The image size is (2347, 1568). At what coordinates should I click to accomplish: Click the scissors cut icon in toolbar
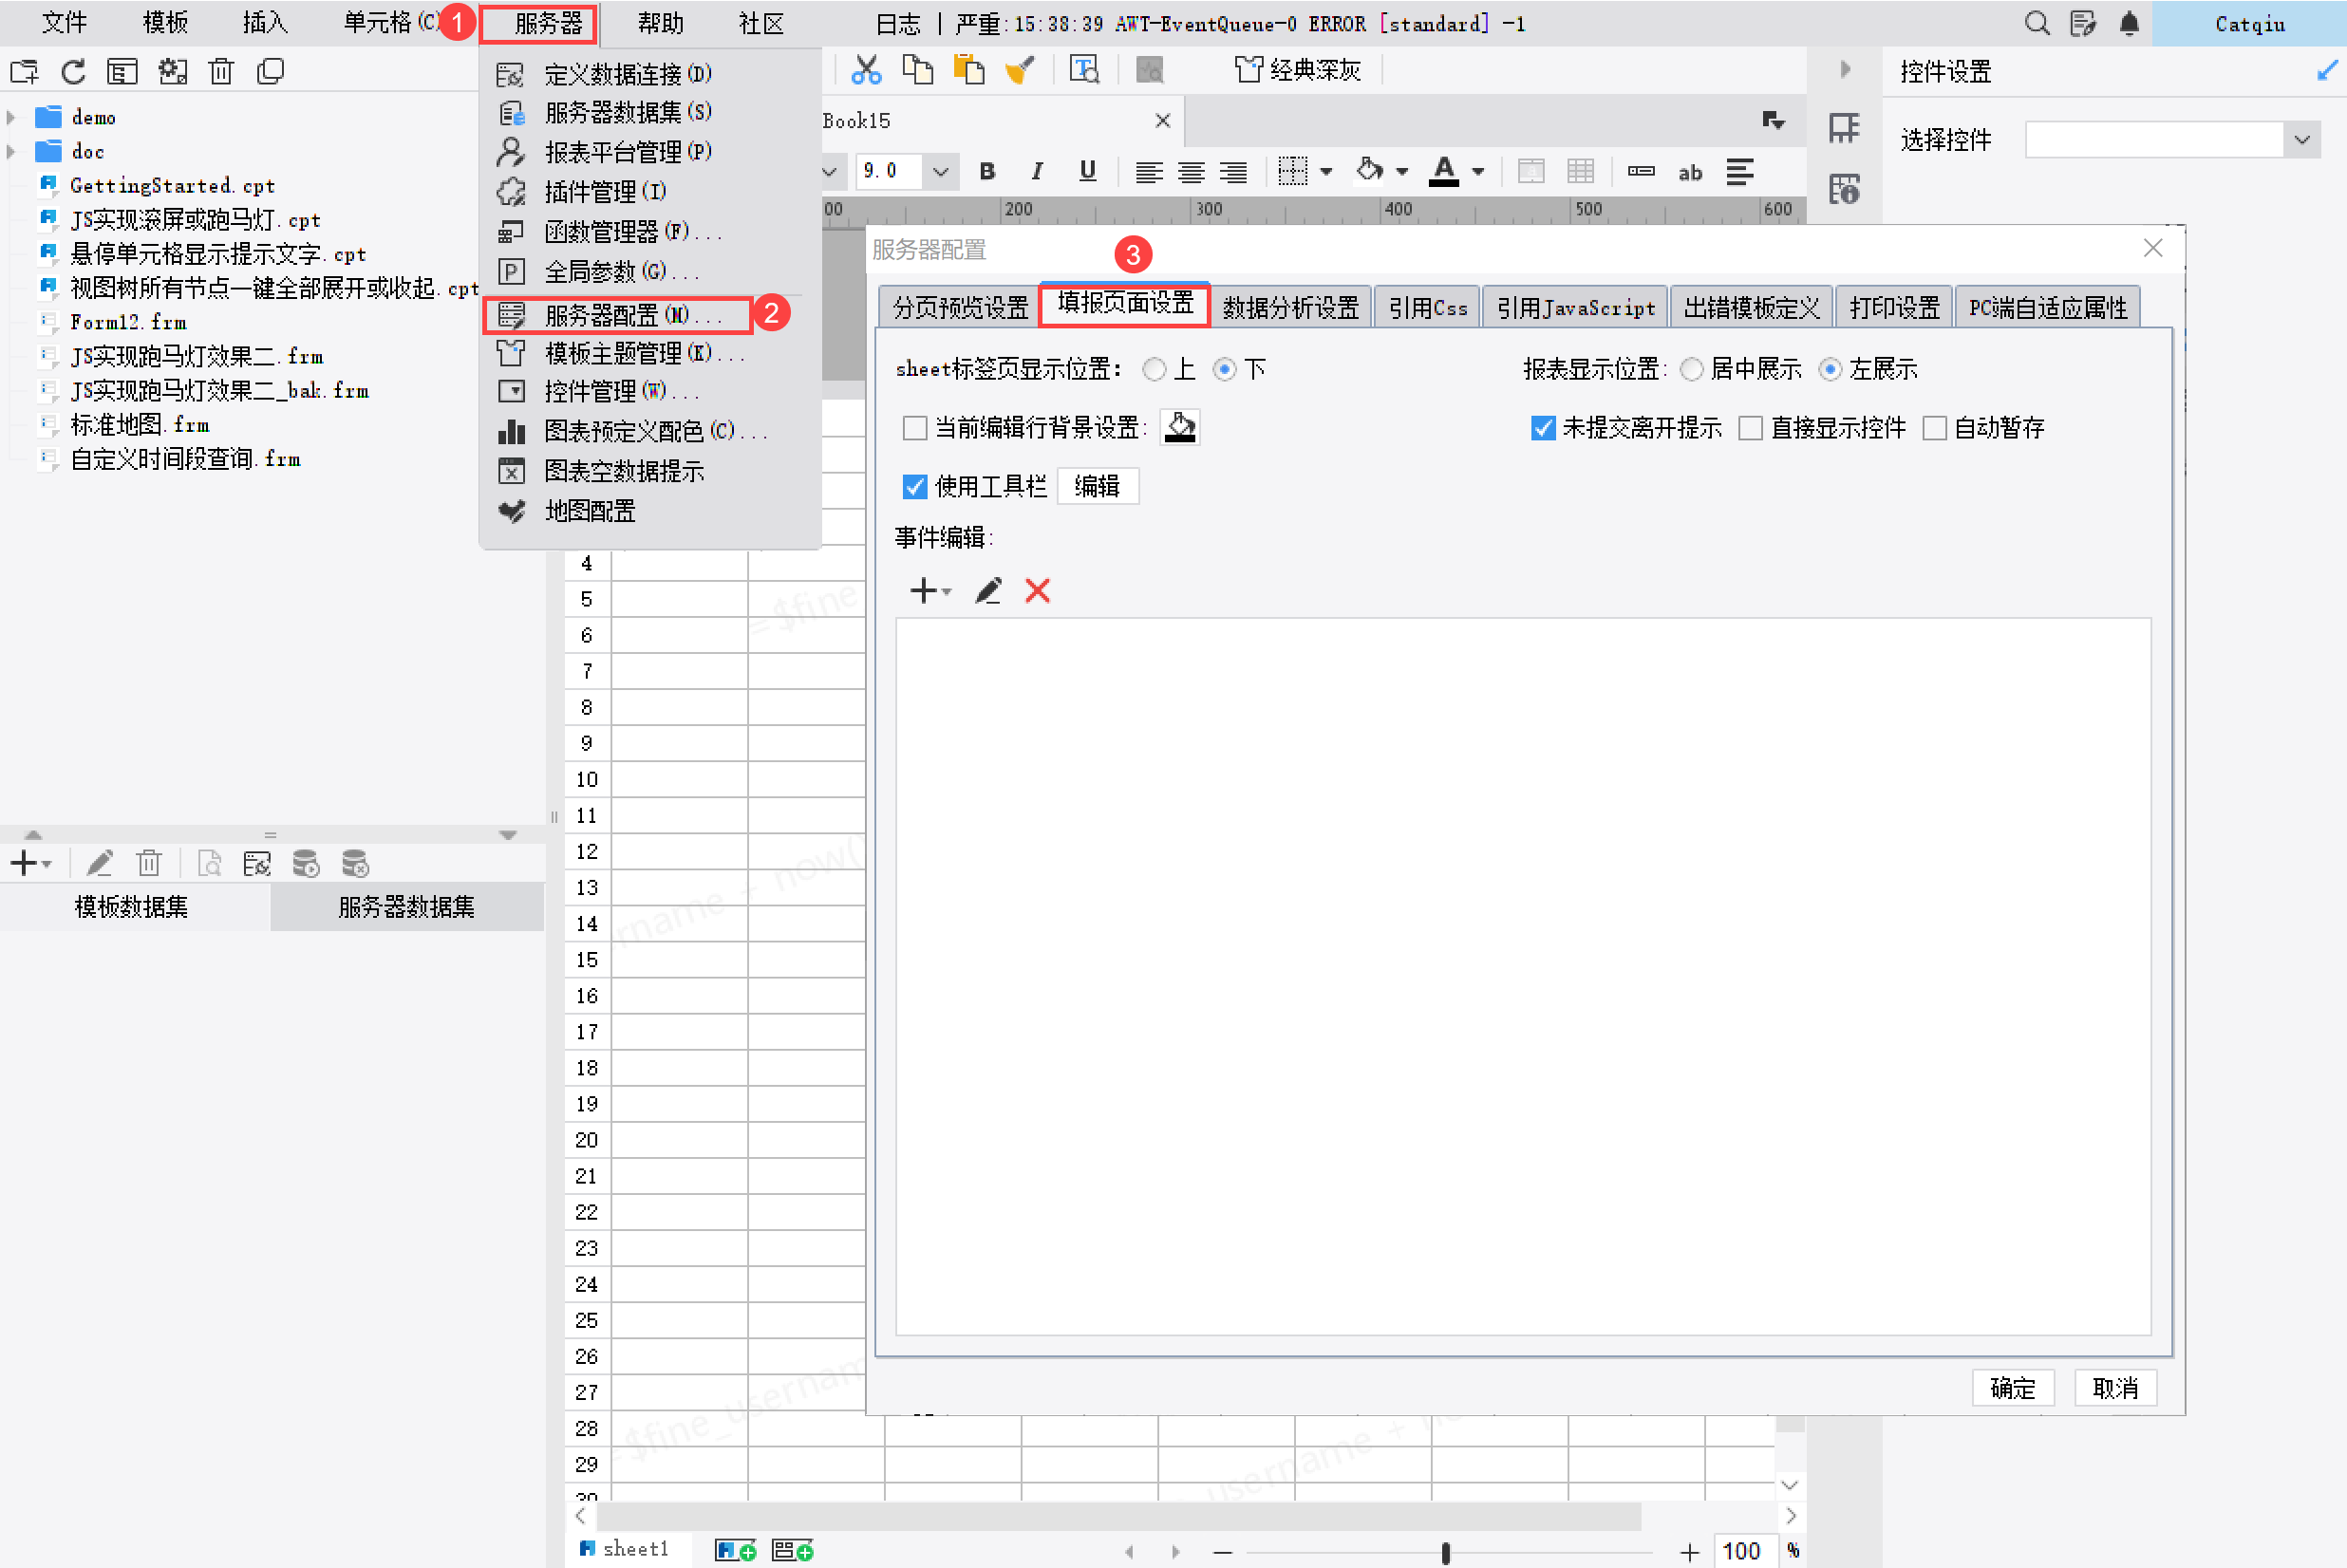tap(866, 70)
